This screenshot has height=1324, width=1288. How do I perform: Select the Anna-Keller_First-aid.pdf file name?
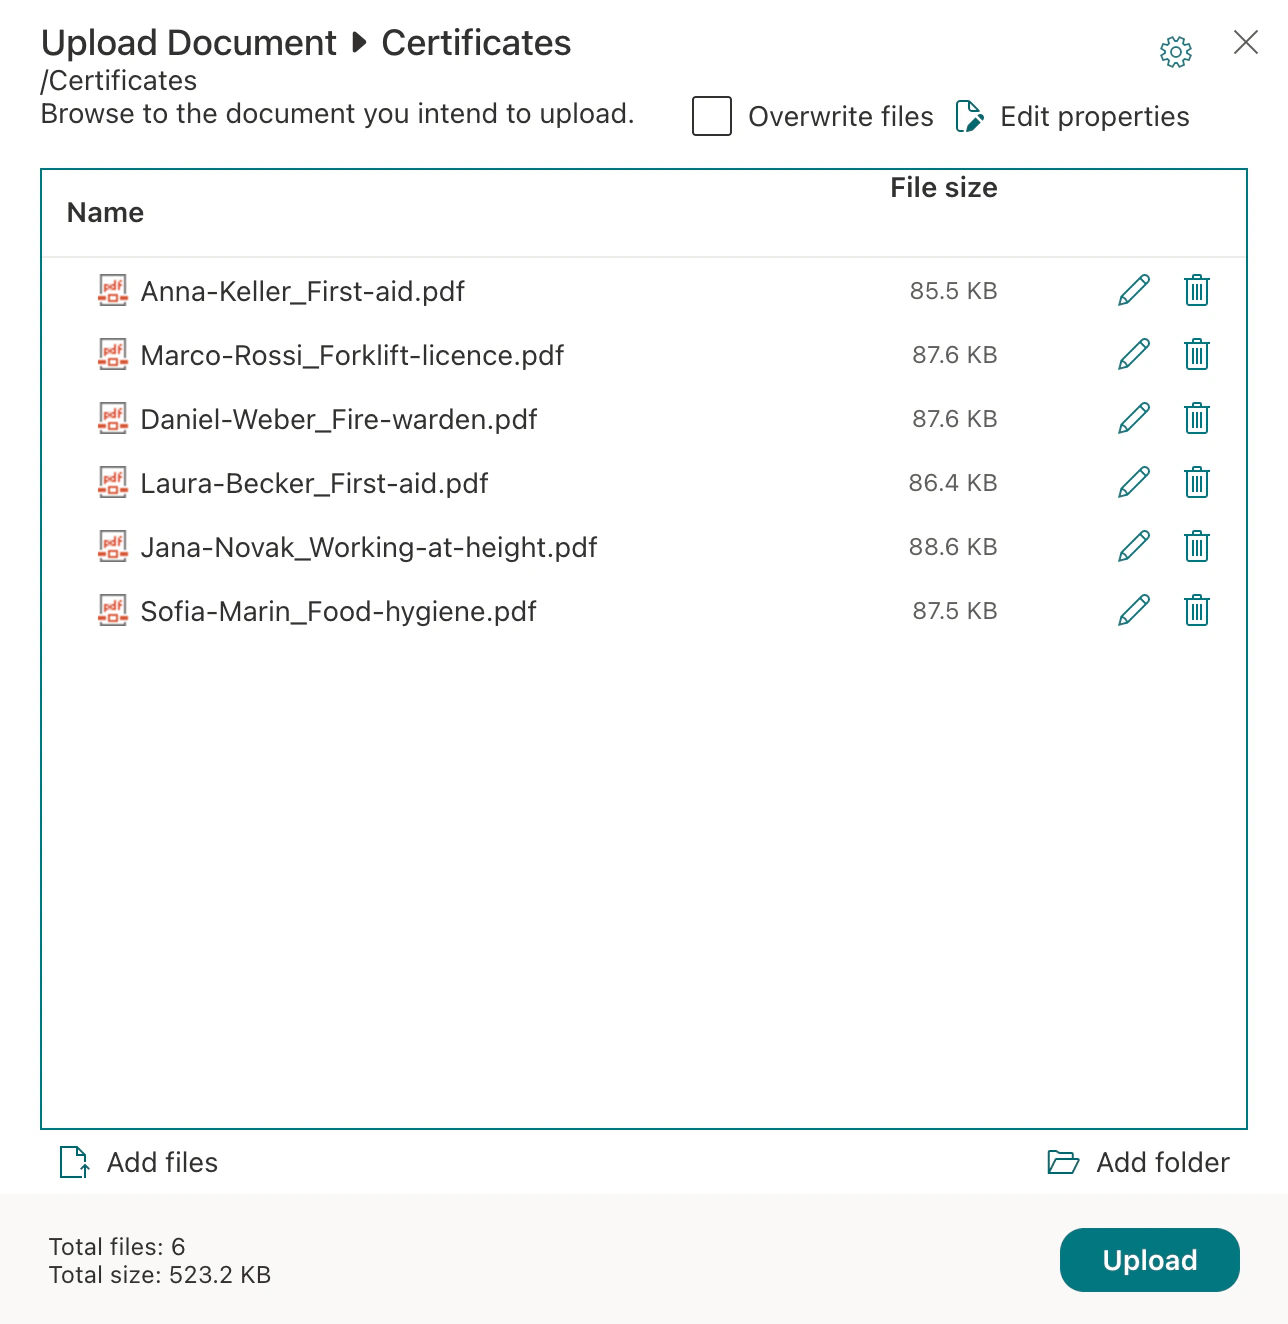point(303,291)
